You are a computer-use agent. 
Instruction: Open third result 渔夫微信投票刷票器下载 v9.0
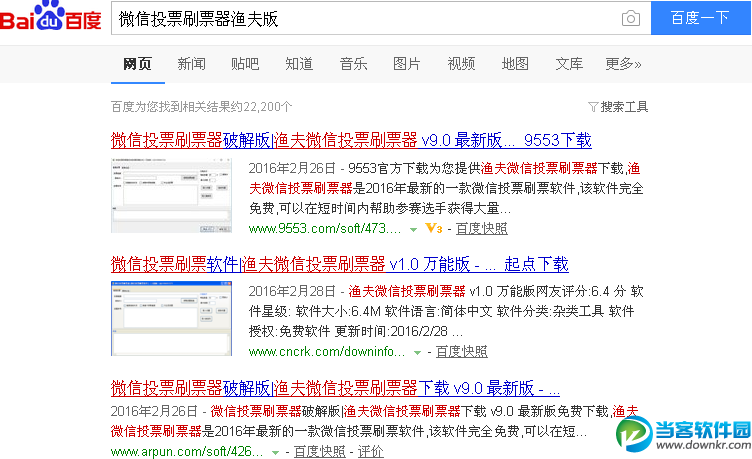point(335,388)
